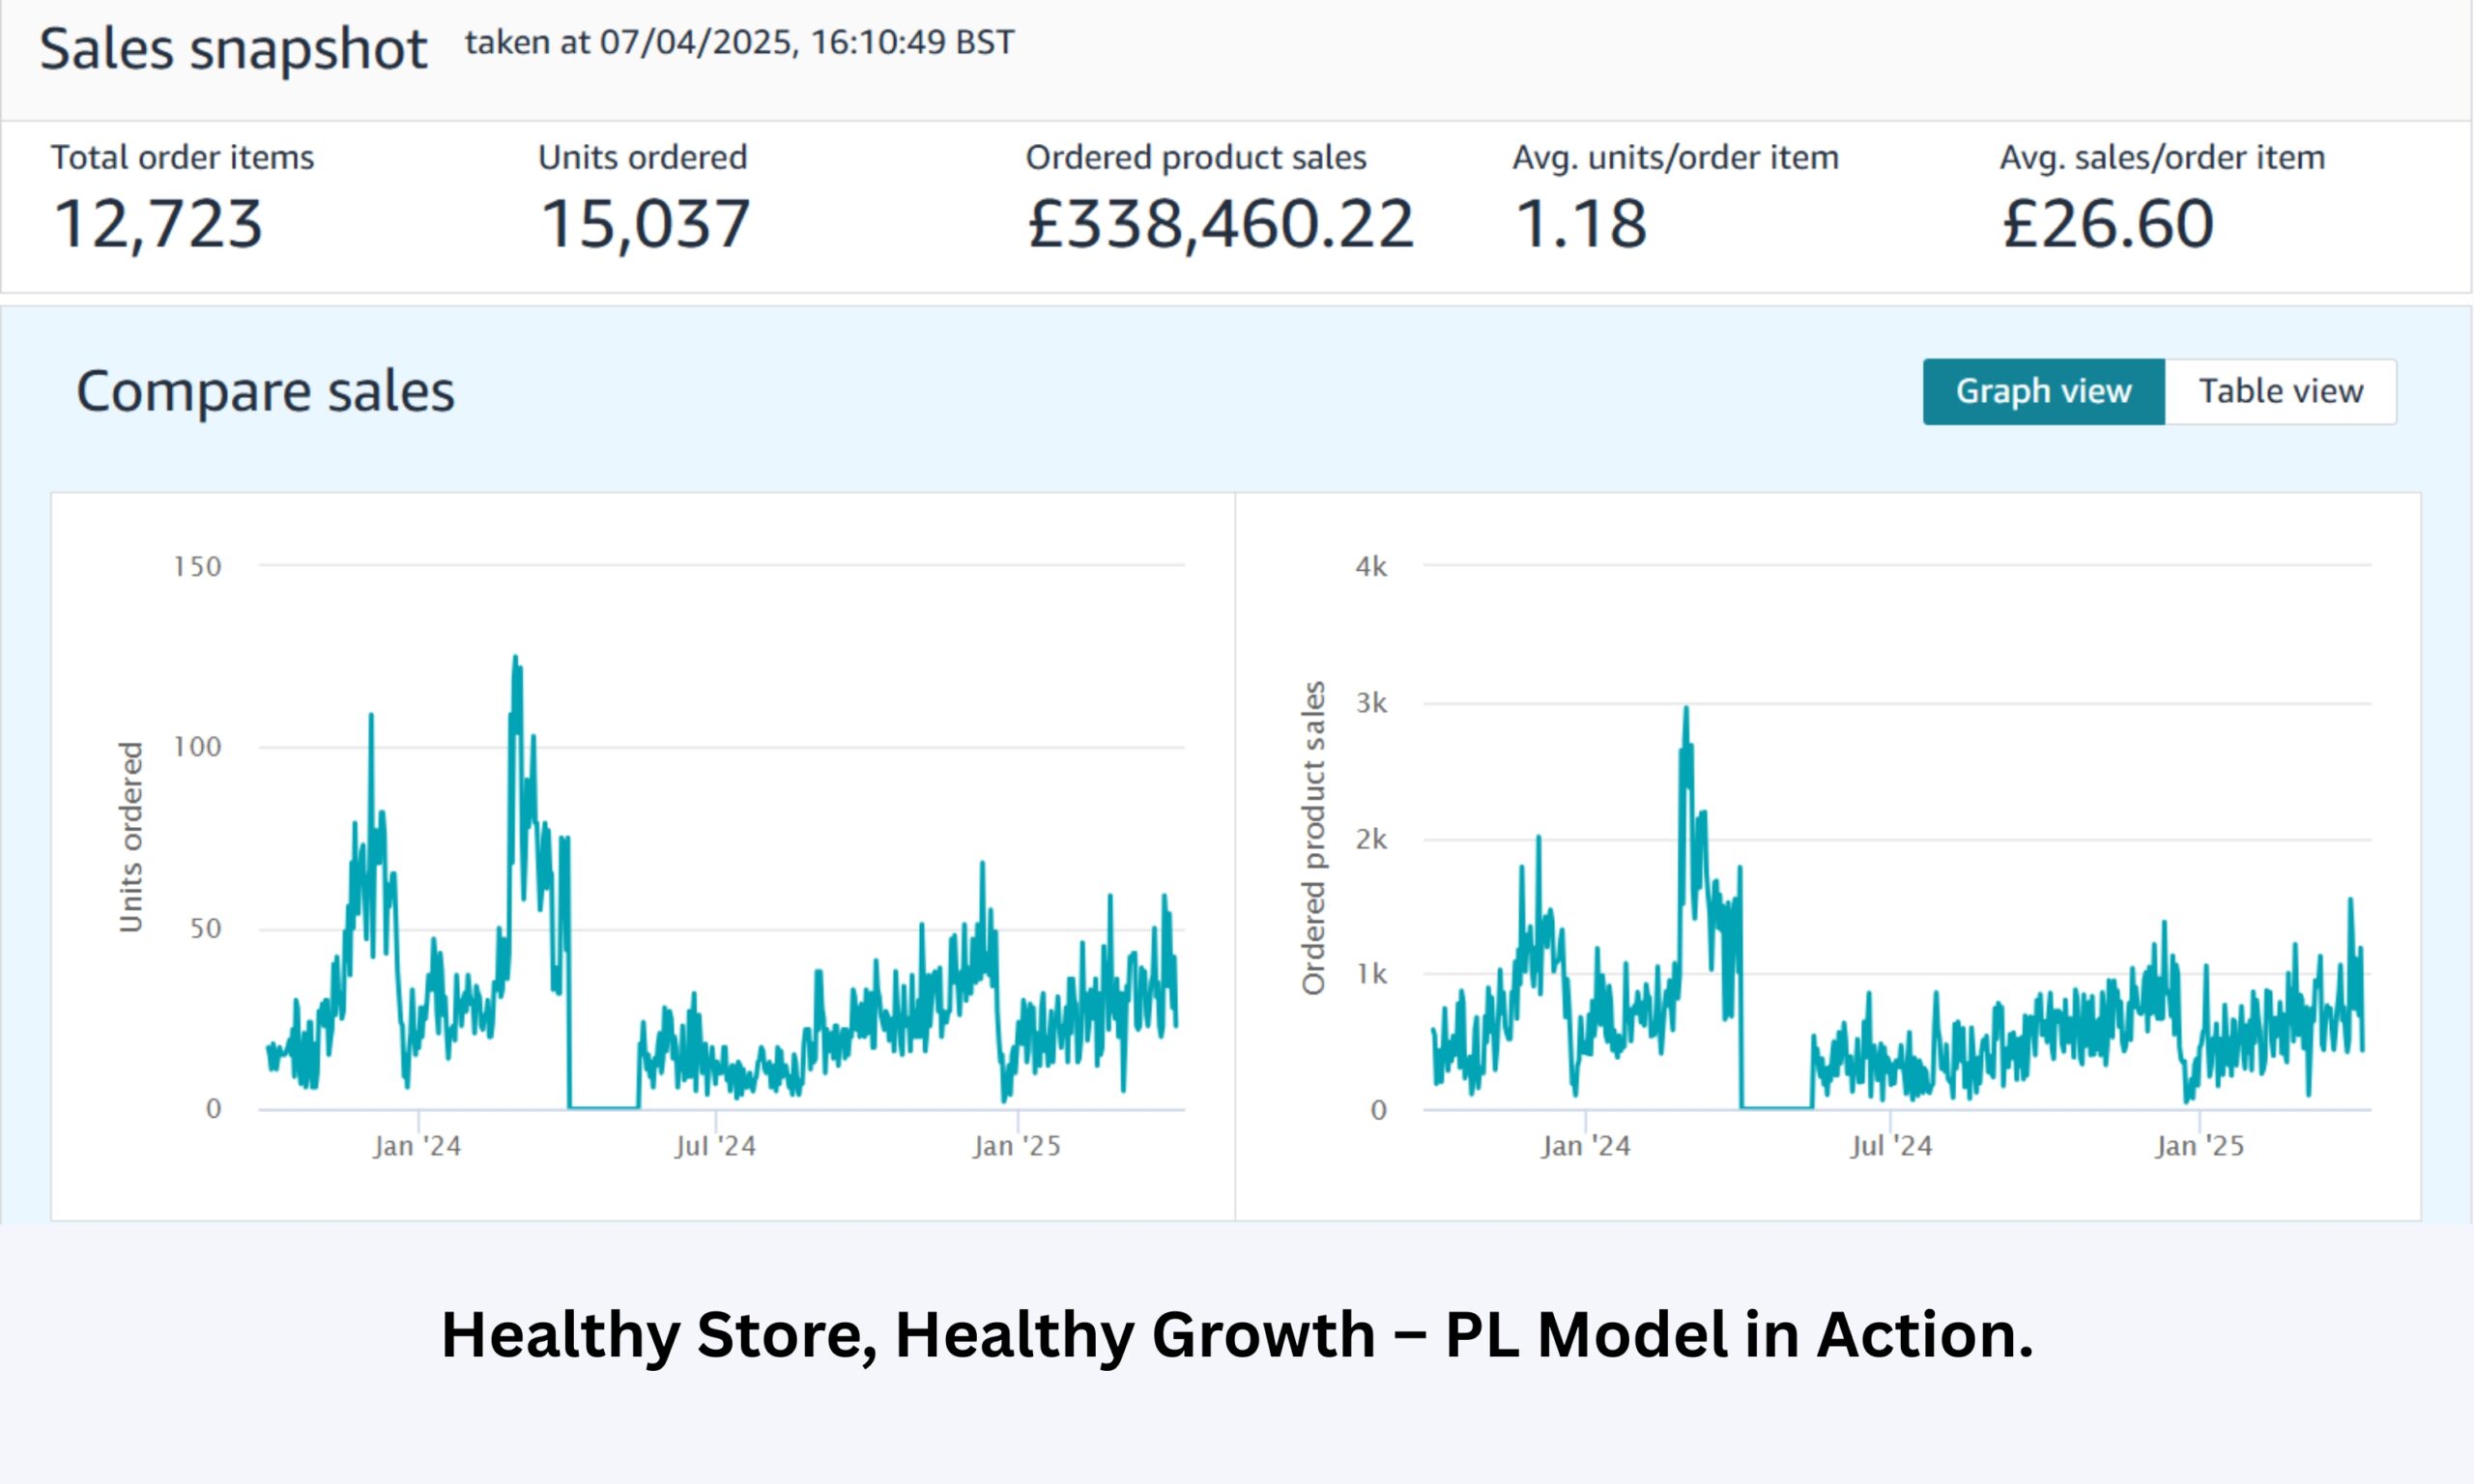Click the Sales snapshot heading
The width and height of the screenshot is (2474, 1484).
pos(233,48)
